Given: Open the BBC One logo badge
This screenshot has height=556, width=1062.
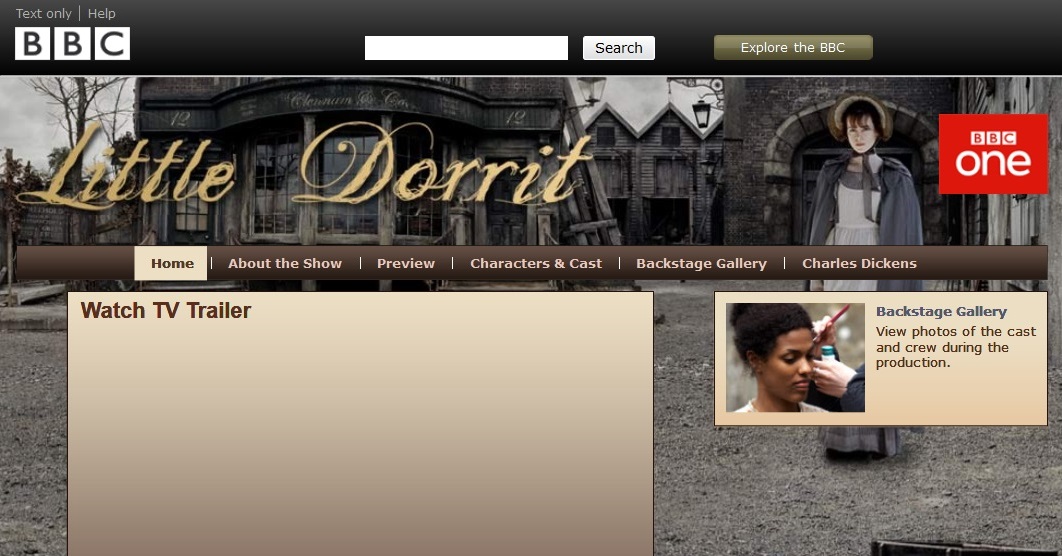Looking at the screenshot, I should [993, 154].
